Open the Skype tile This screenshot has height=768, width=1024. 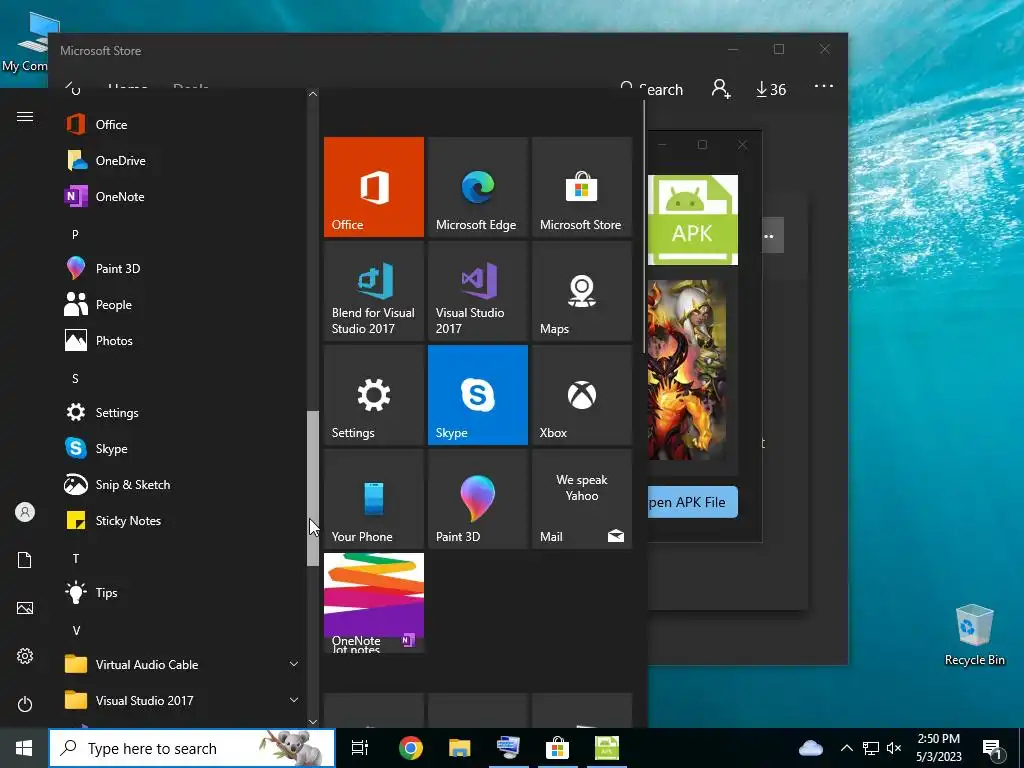tap(477, 395)
